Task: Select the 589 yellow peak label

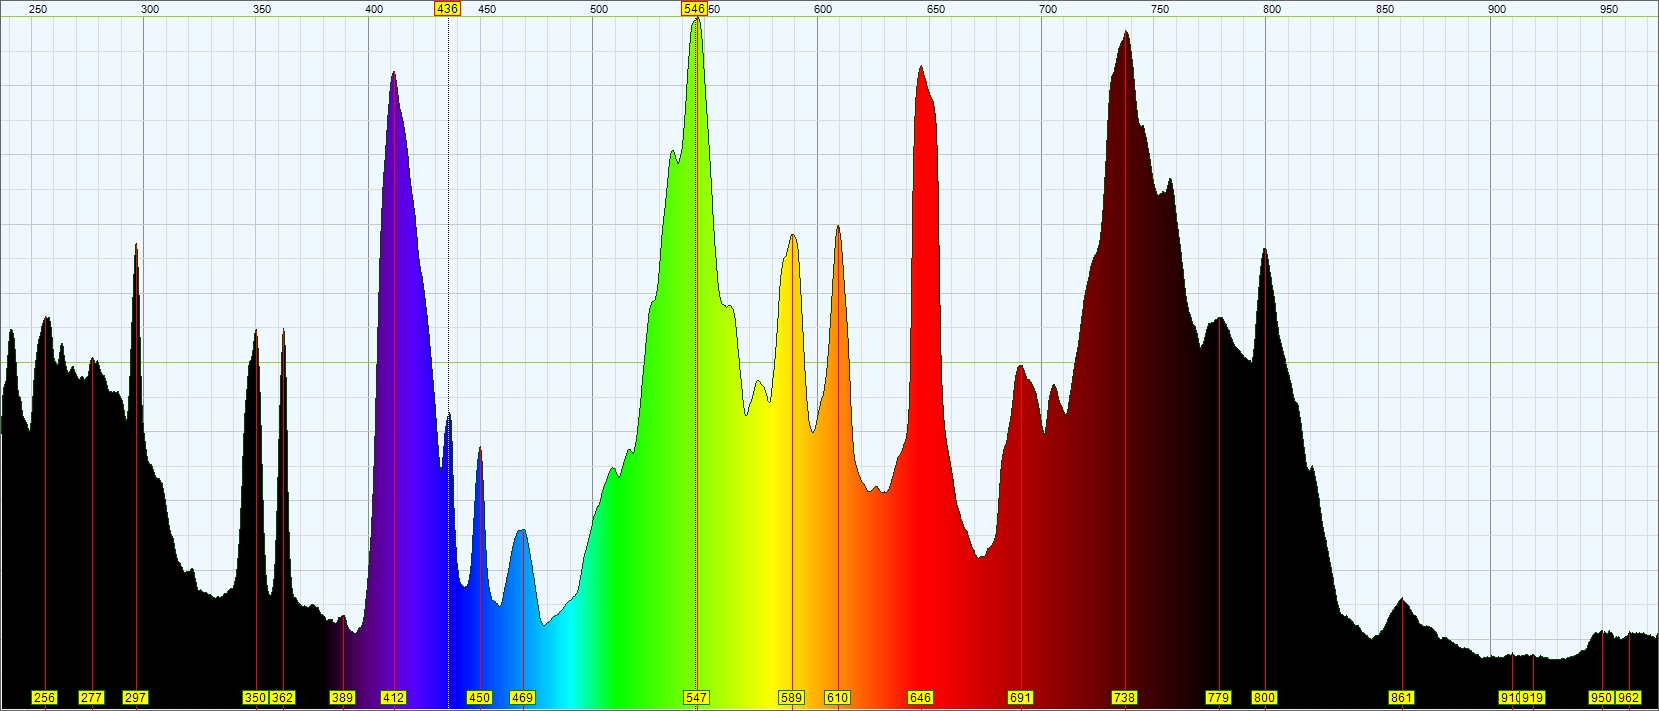Action: coord(791,698)
